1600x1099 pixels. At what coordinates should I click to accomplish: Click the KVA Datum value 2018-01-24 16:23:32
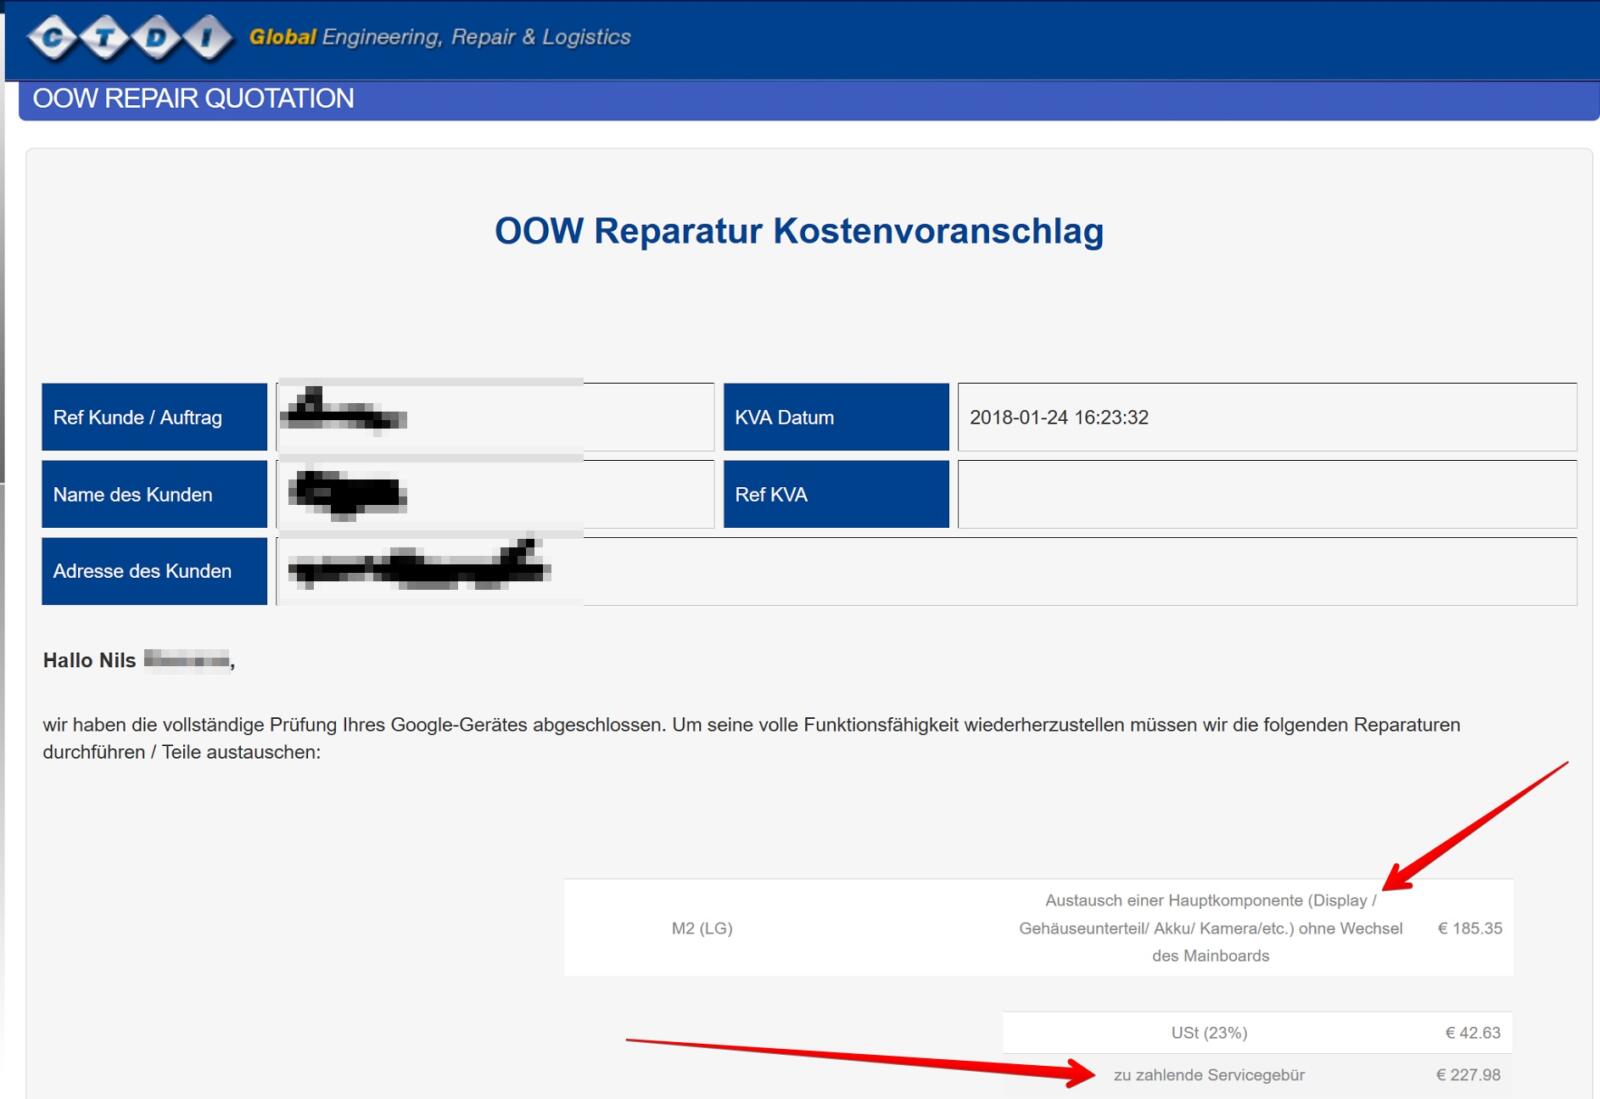[x=1059, y=418]
